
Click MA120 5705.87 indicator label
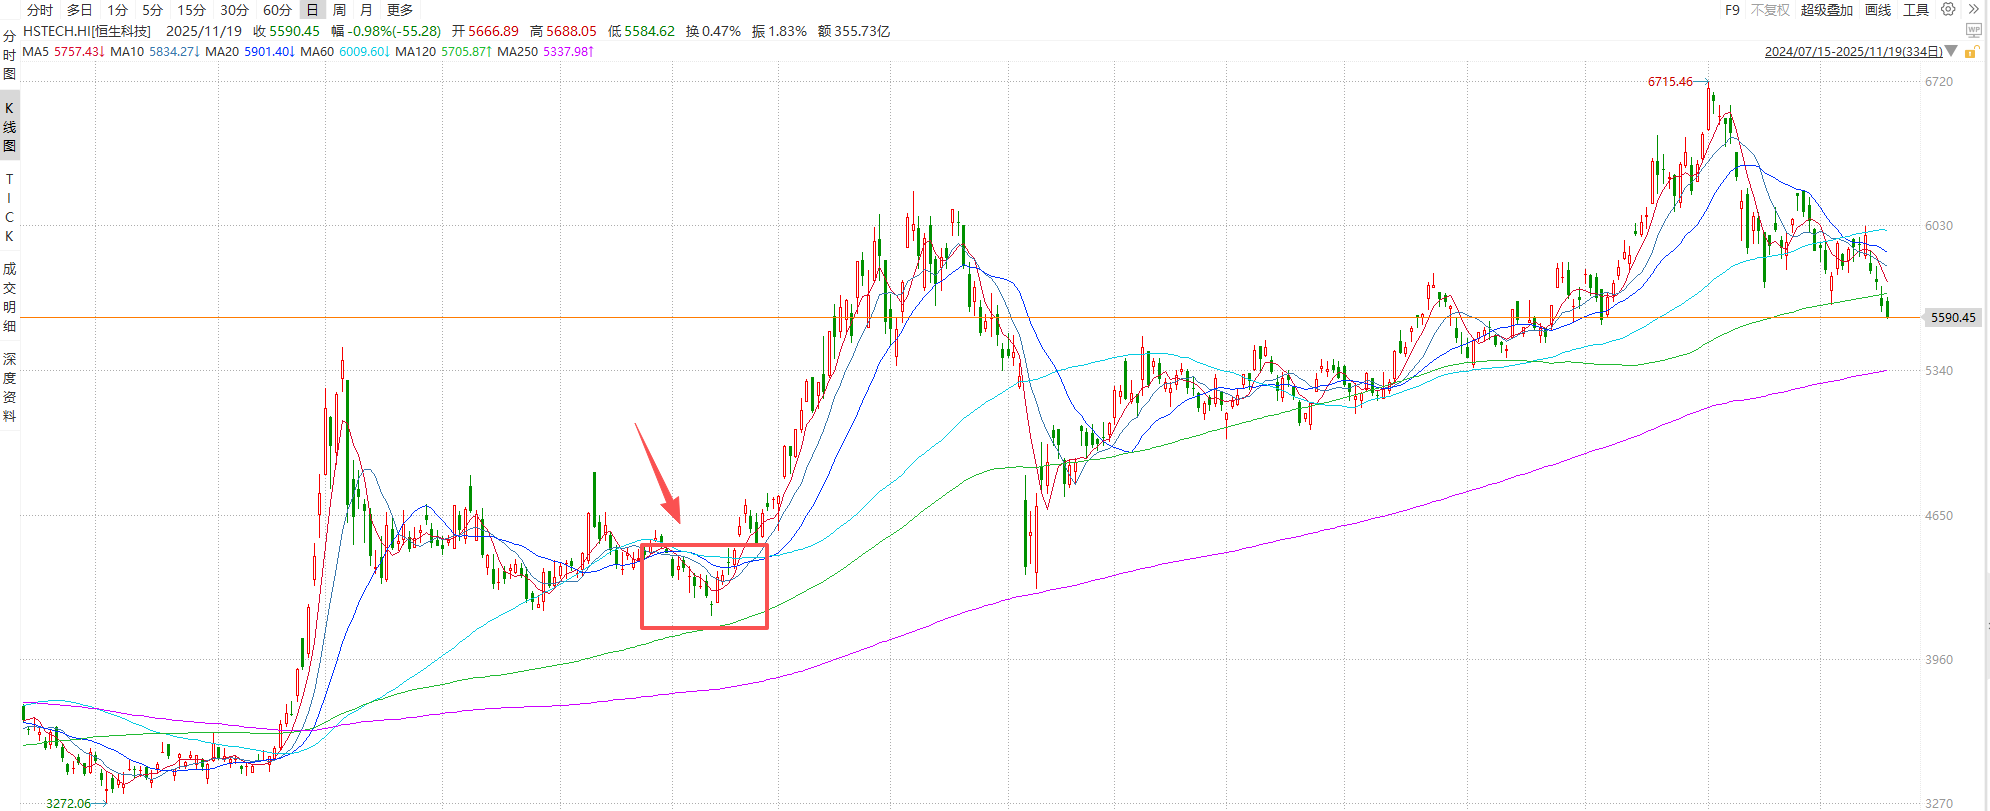[443, 51]
